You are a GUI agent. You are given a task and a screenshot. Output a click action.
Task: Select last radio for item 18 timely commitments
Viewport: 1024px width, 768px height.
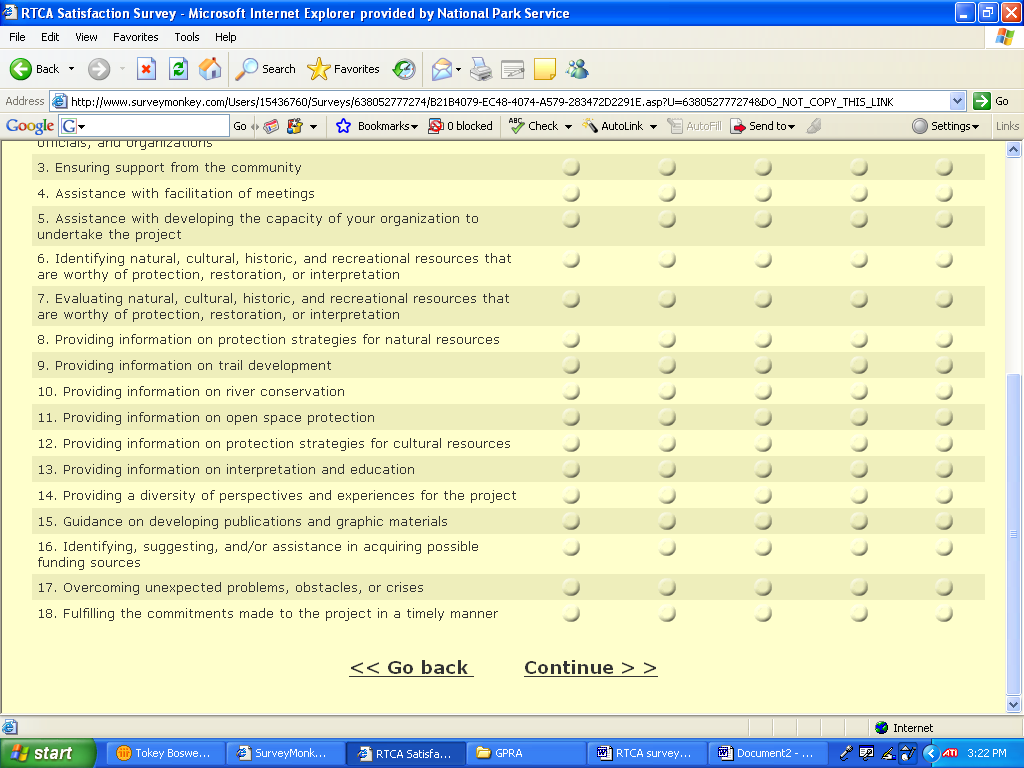coord(944,614)
